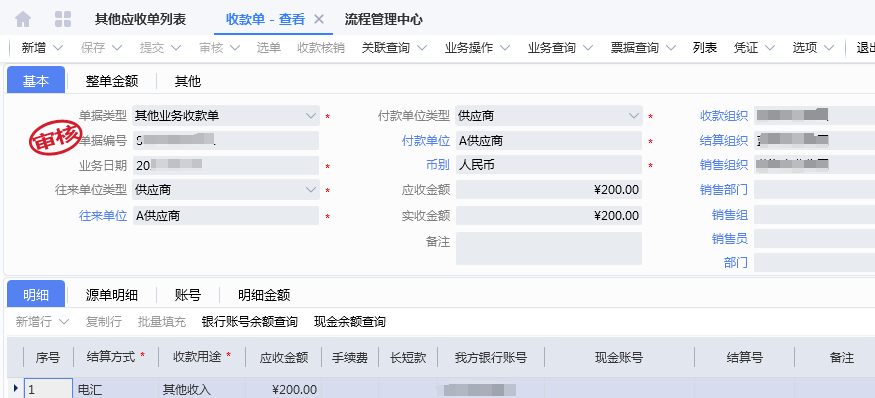Click the 销售组 link label
The image size is (875, 398).
(x=730, y=214)
